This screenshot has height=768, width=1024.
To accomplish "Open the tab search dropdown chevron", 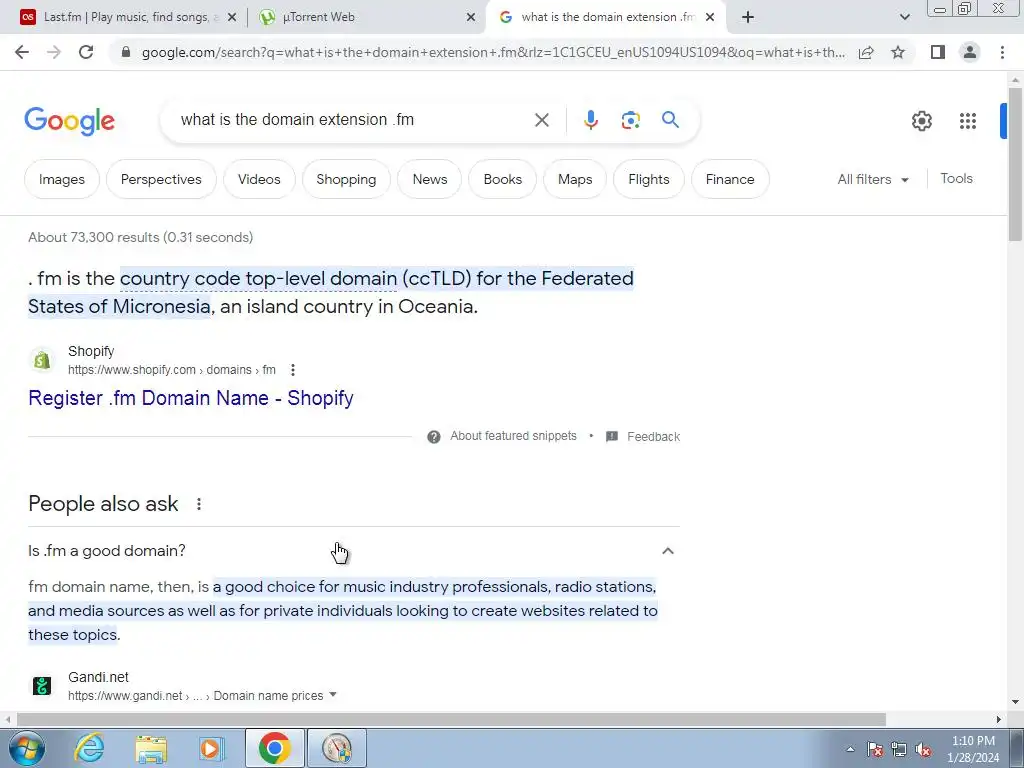I will coord(904,17).
